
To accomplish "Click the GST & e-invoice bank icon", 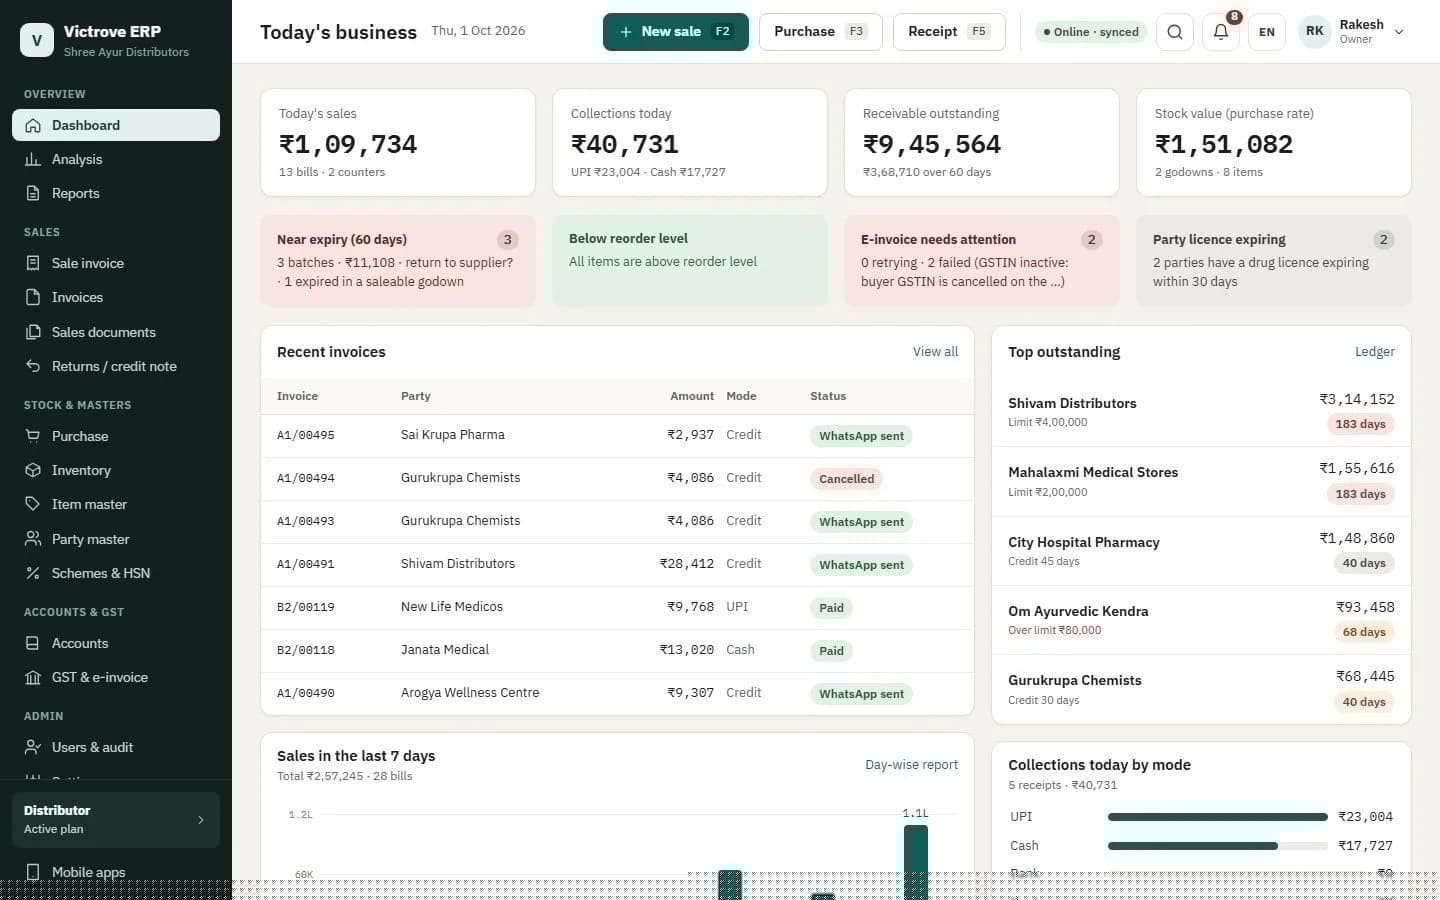I will coord(33,677).
